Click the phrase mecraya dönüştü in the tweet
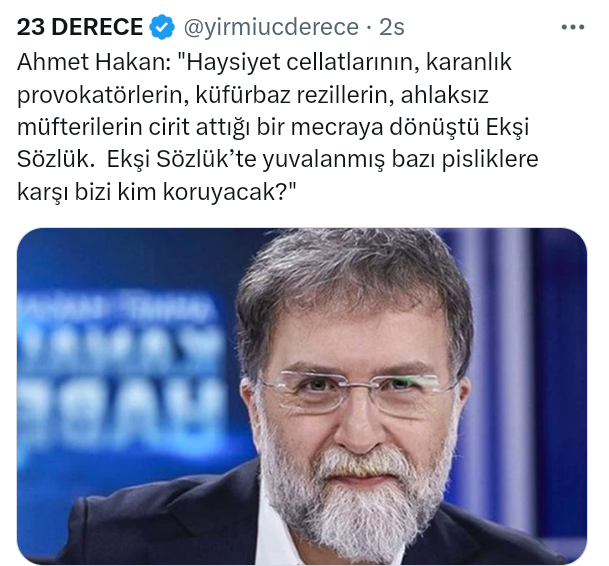609x566 pixels. coord(385,127)
